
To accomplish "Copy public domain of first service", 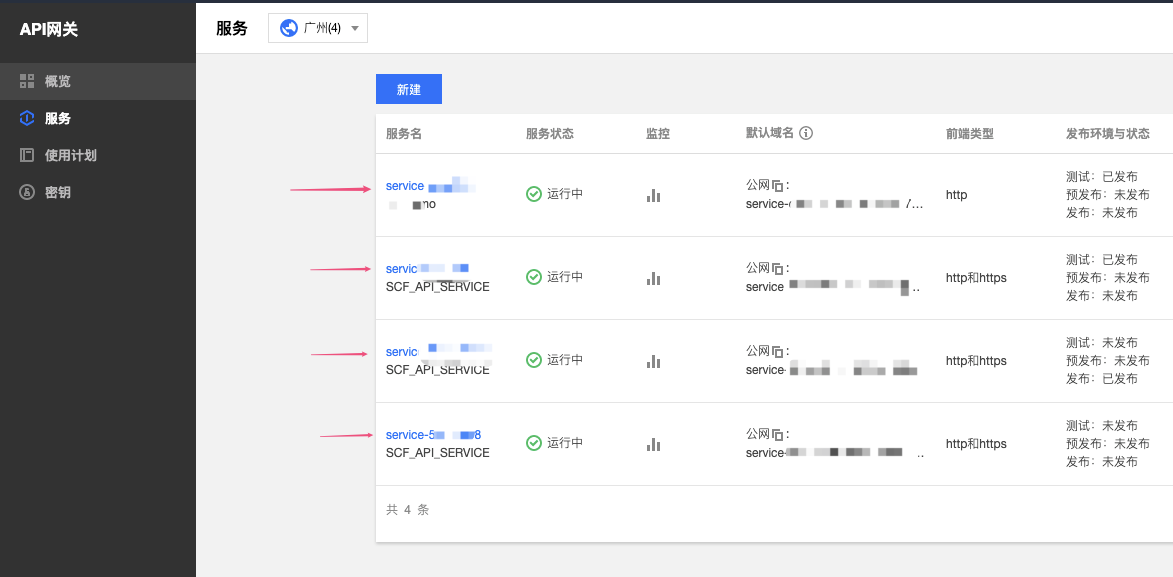I will click(778, 186).
